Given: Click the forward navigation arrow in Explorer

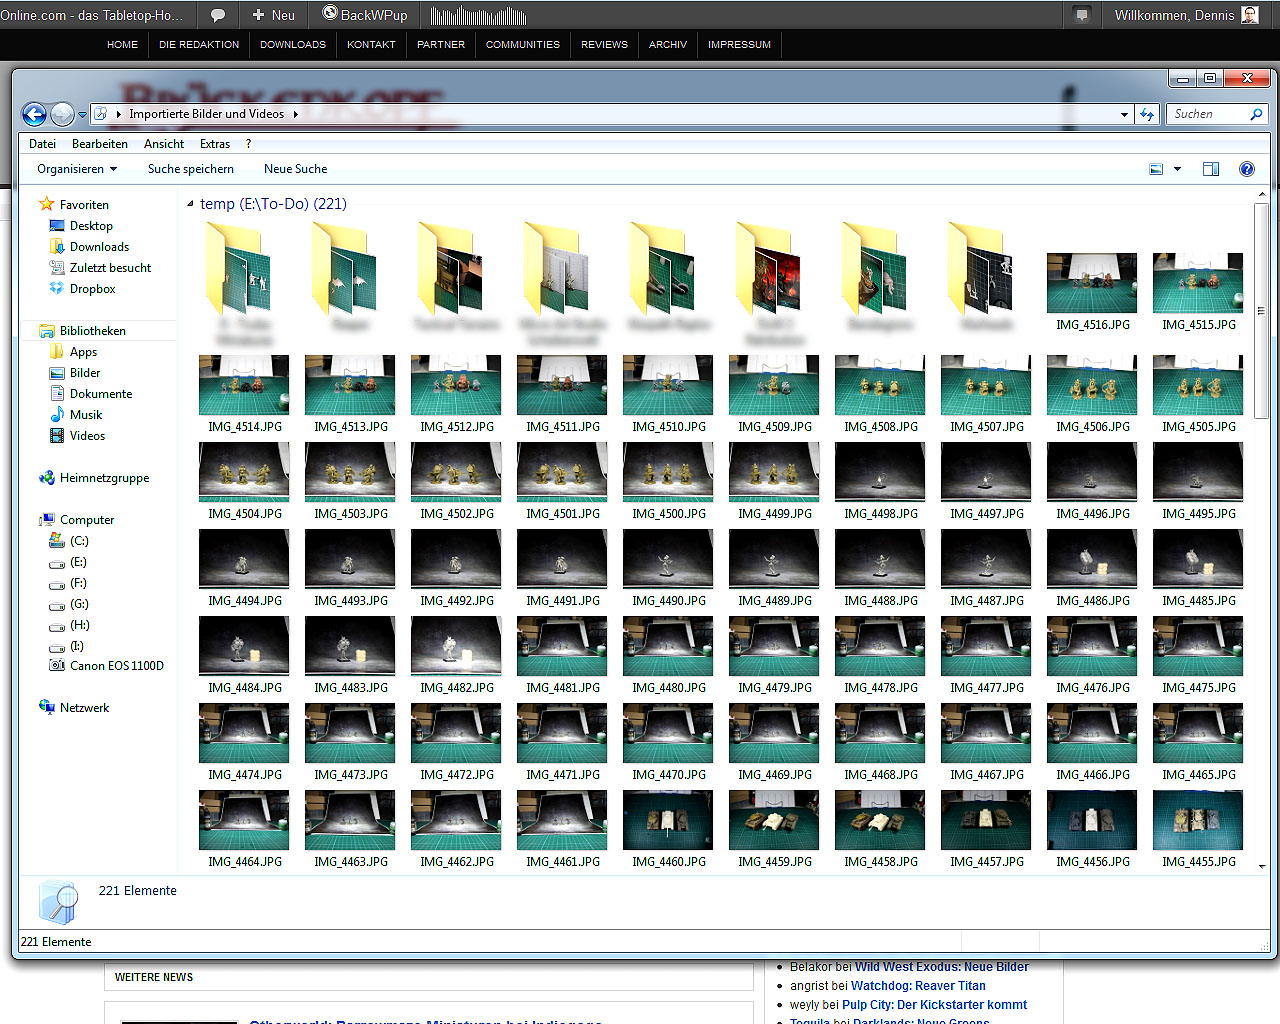Looking at the screenshot, I should pyautogui.click(x=62, y=114).
